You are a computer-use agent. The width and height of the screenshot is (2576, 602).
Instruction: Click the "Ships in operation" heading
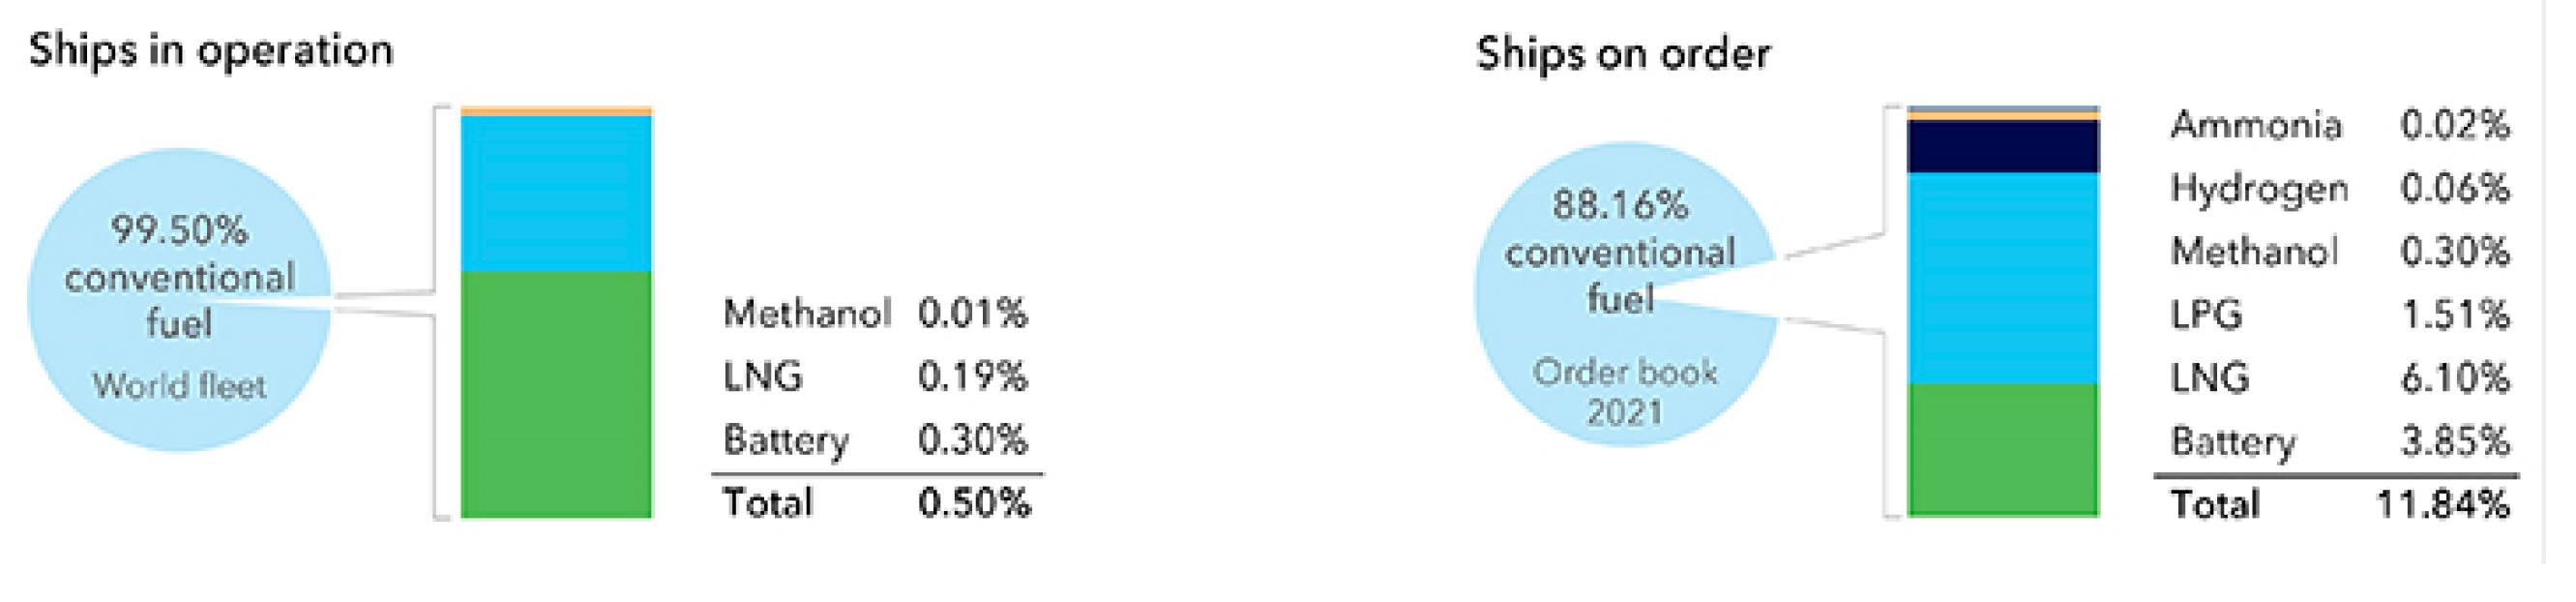point(211,50)
